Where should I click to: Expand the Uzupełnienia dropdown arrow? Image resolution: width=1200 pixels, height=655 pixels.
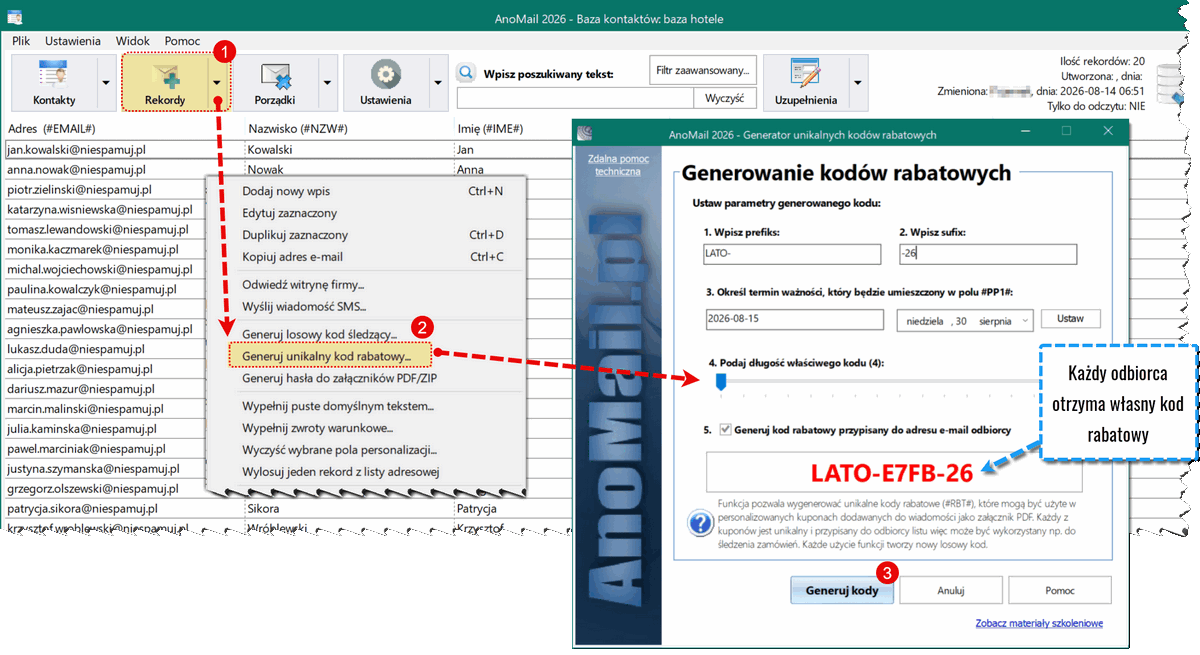pos(857,83)
